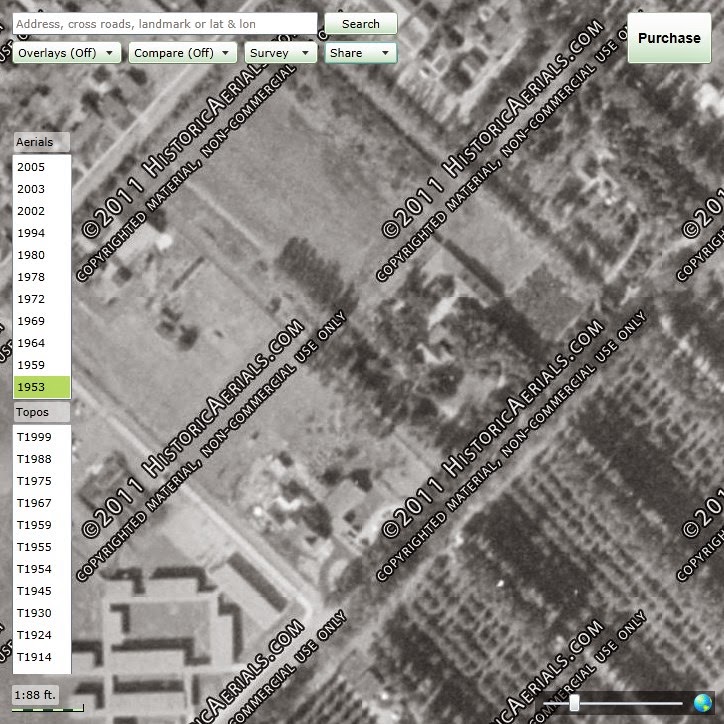Open the Survey dropdown menu
724x724 pixels.
coord(280,53)
